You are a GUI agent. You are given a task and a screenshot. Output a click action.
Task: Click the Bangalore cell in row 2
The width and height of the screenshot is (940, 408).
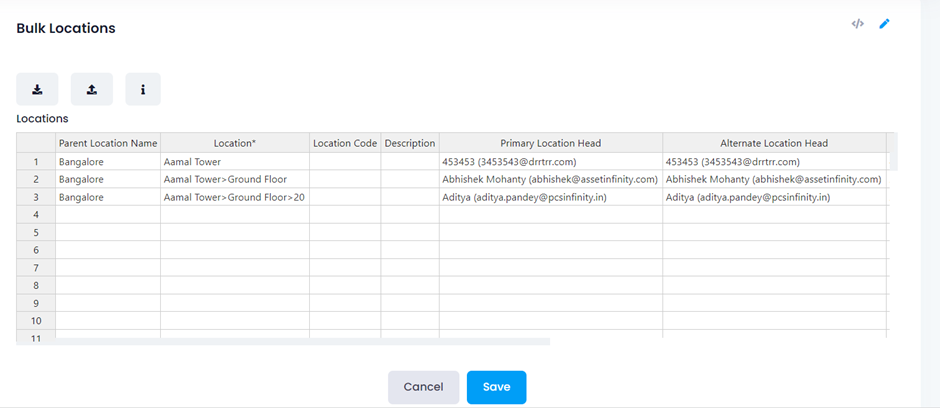(x=108, y=179)
